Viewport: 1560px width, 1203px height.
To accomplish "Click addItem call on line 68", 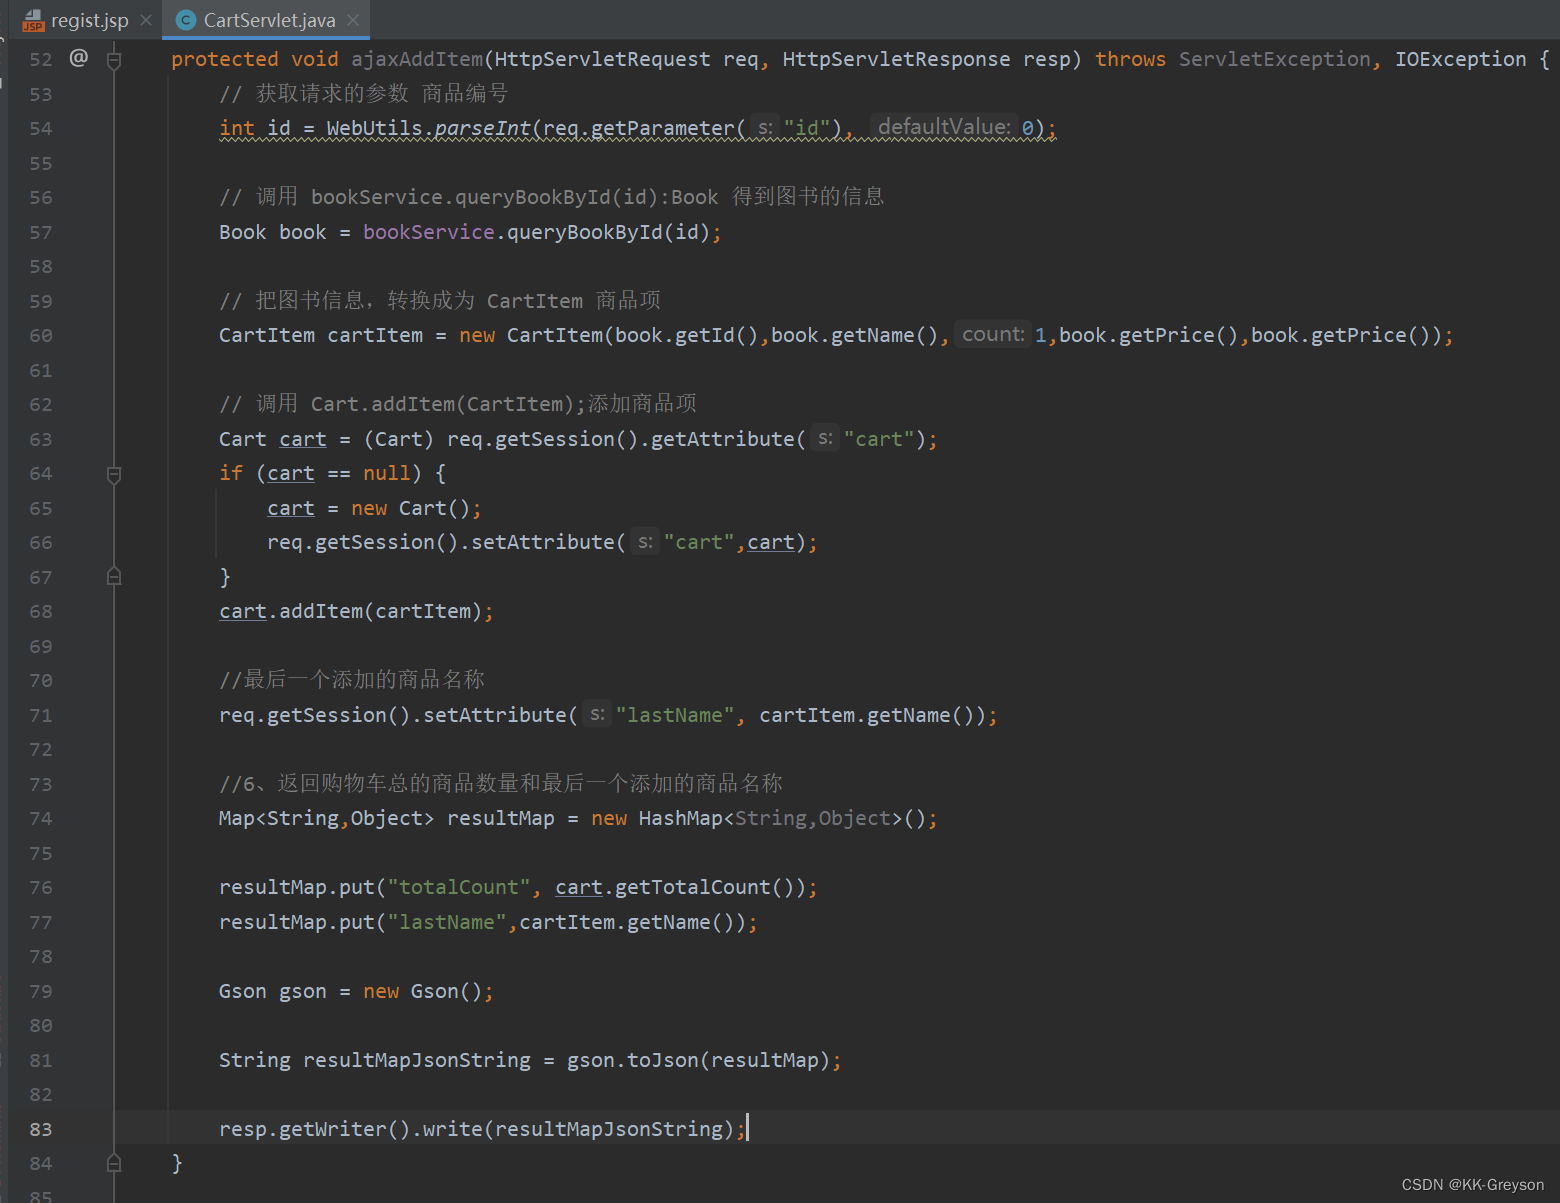I will pos(321,611).
